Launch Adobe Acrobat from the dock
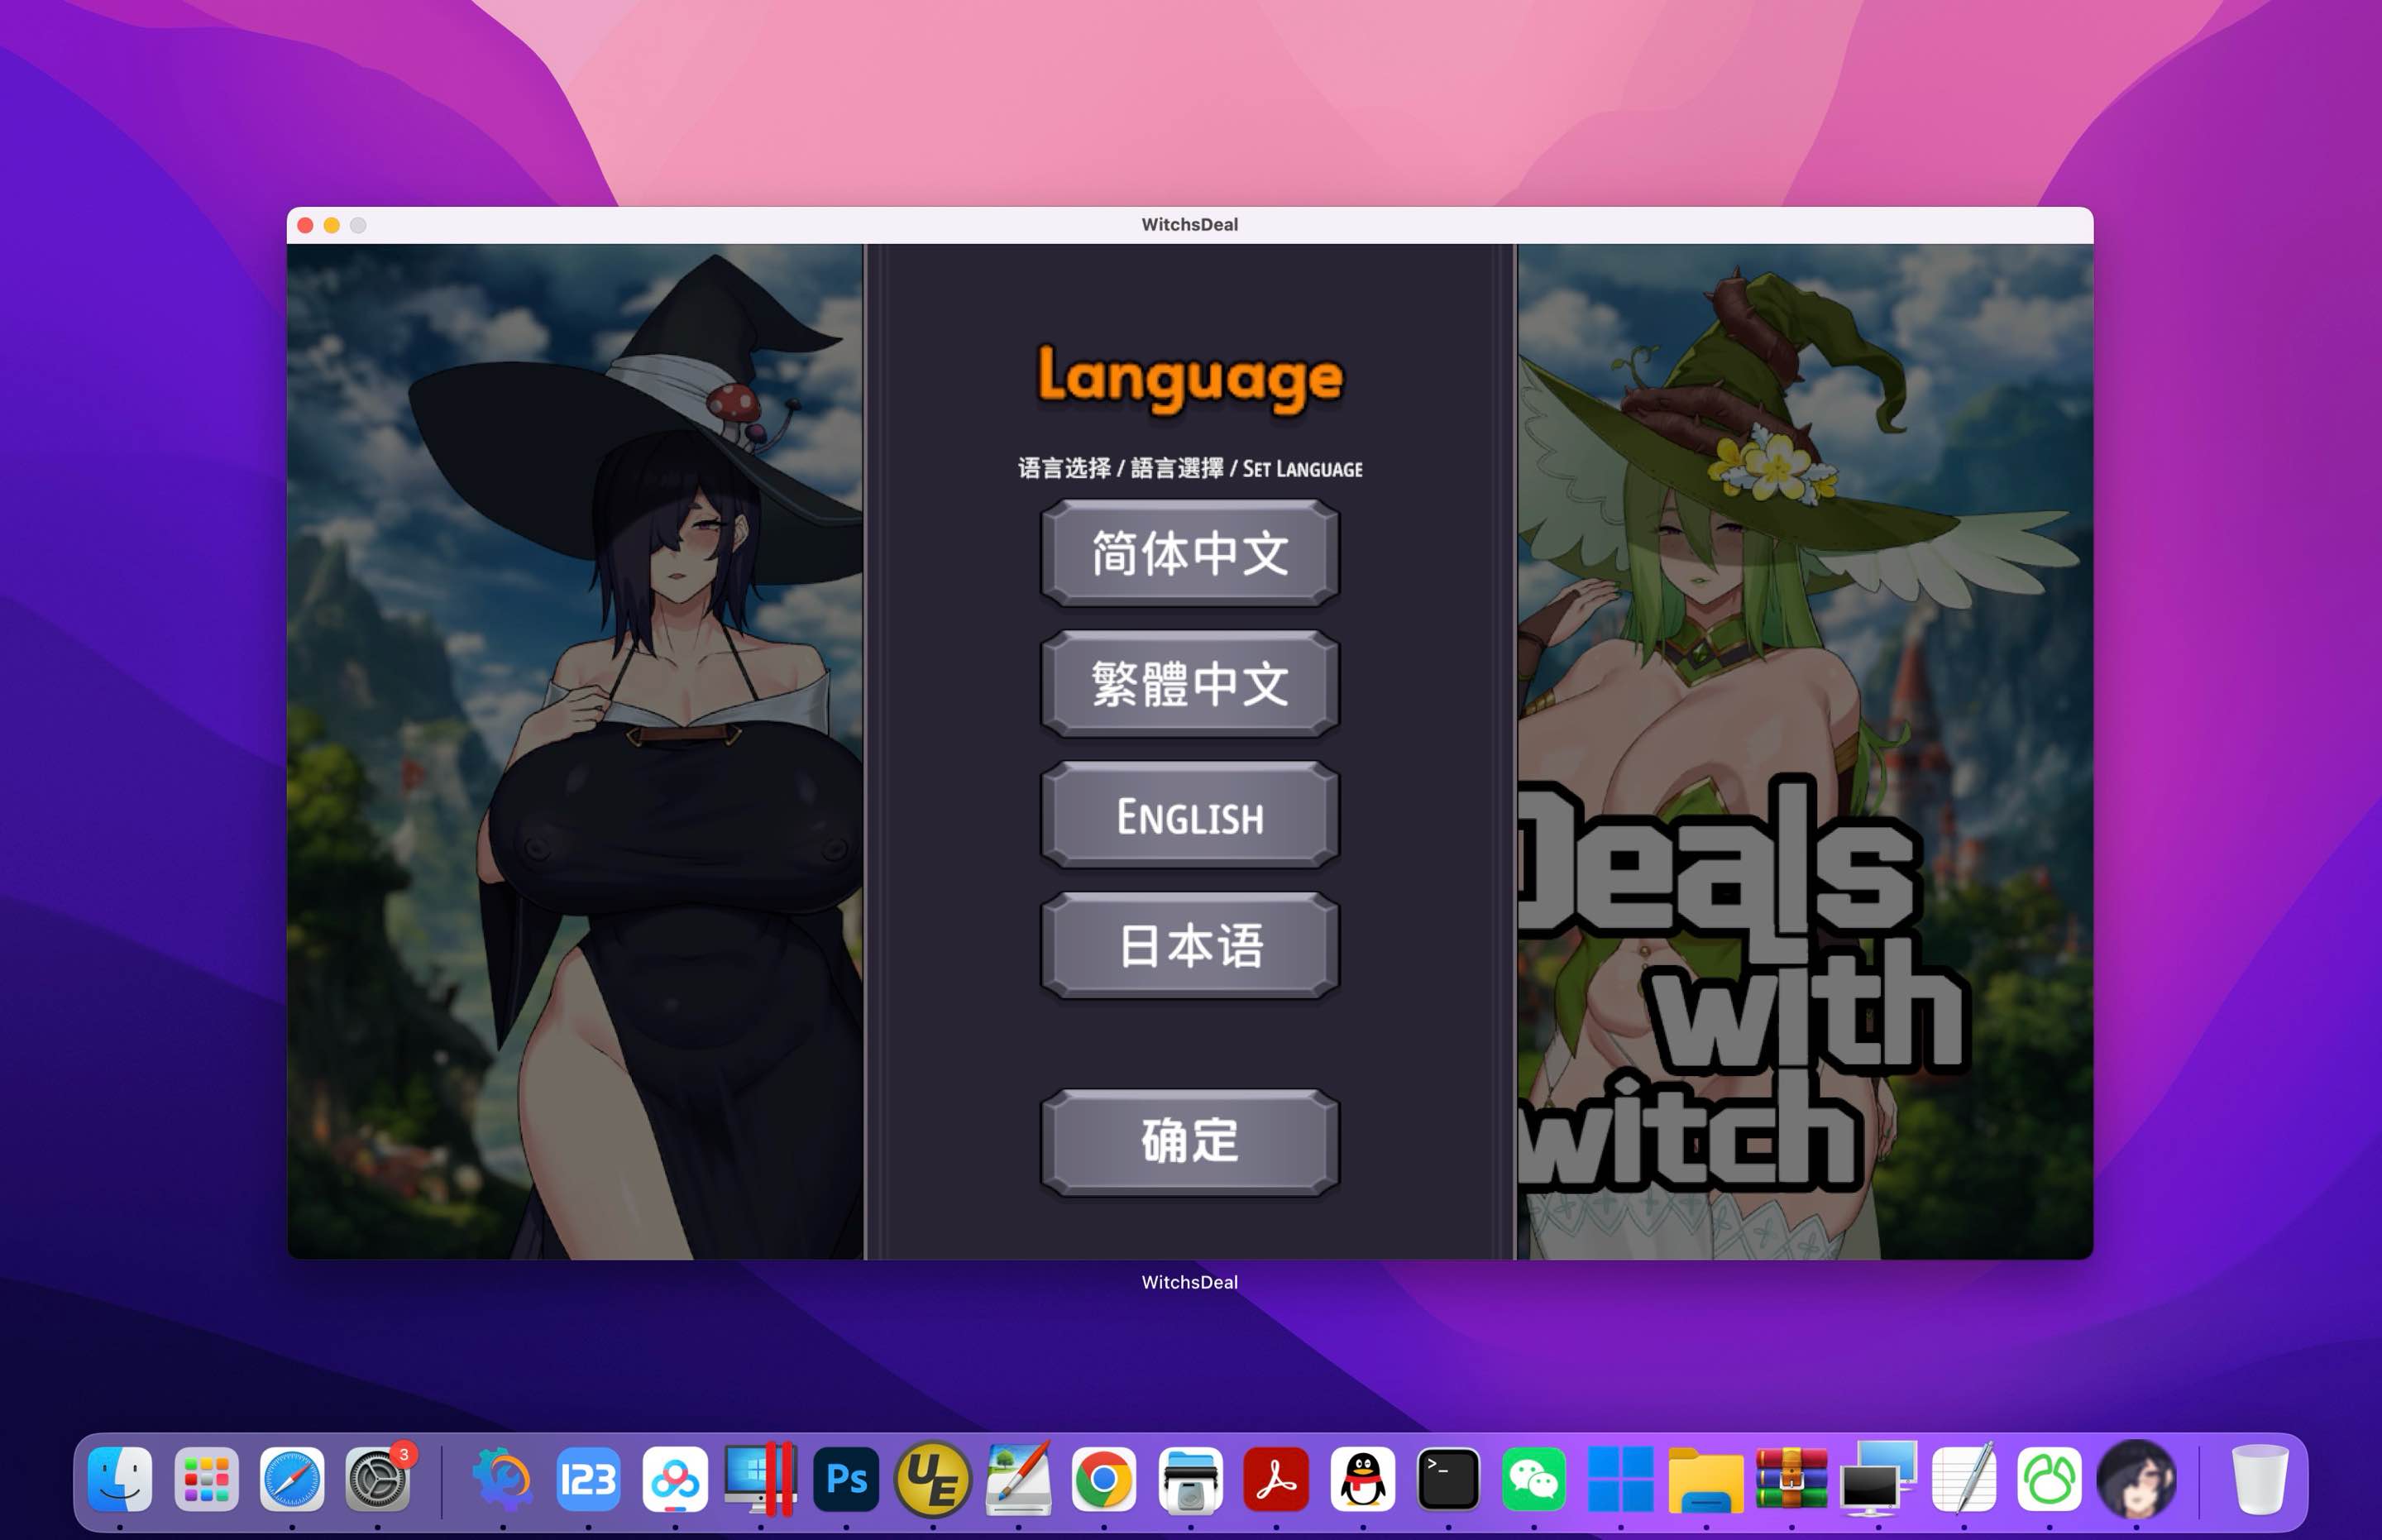The height and width of the screenshot is (1540, 2382). coord(1276,1479)
